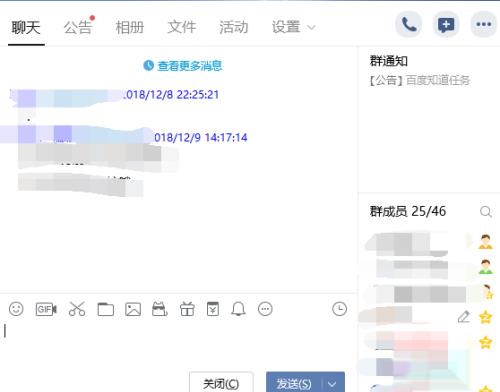Click the 14:17:14 message timestamp
The image size is (500, 392).
[x=226, y=137]
